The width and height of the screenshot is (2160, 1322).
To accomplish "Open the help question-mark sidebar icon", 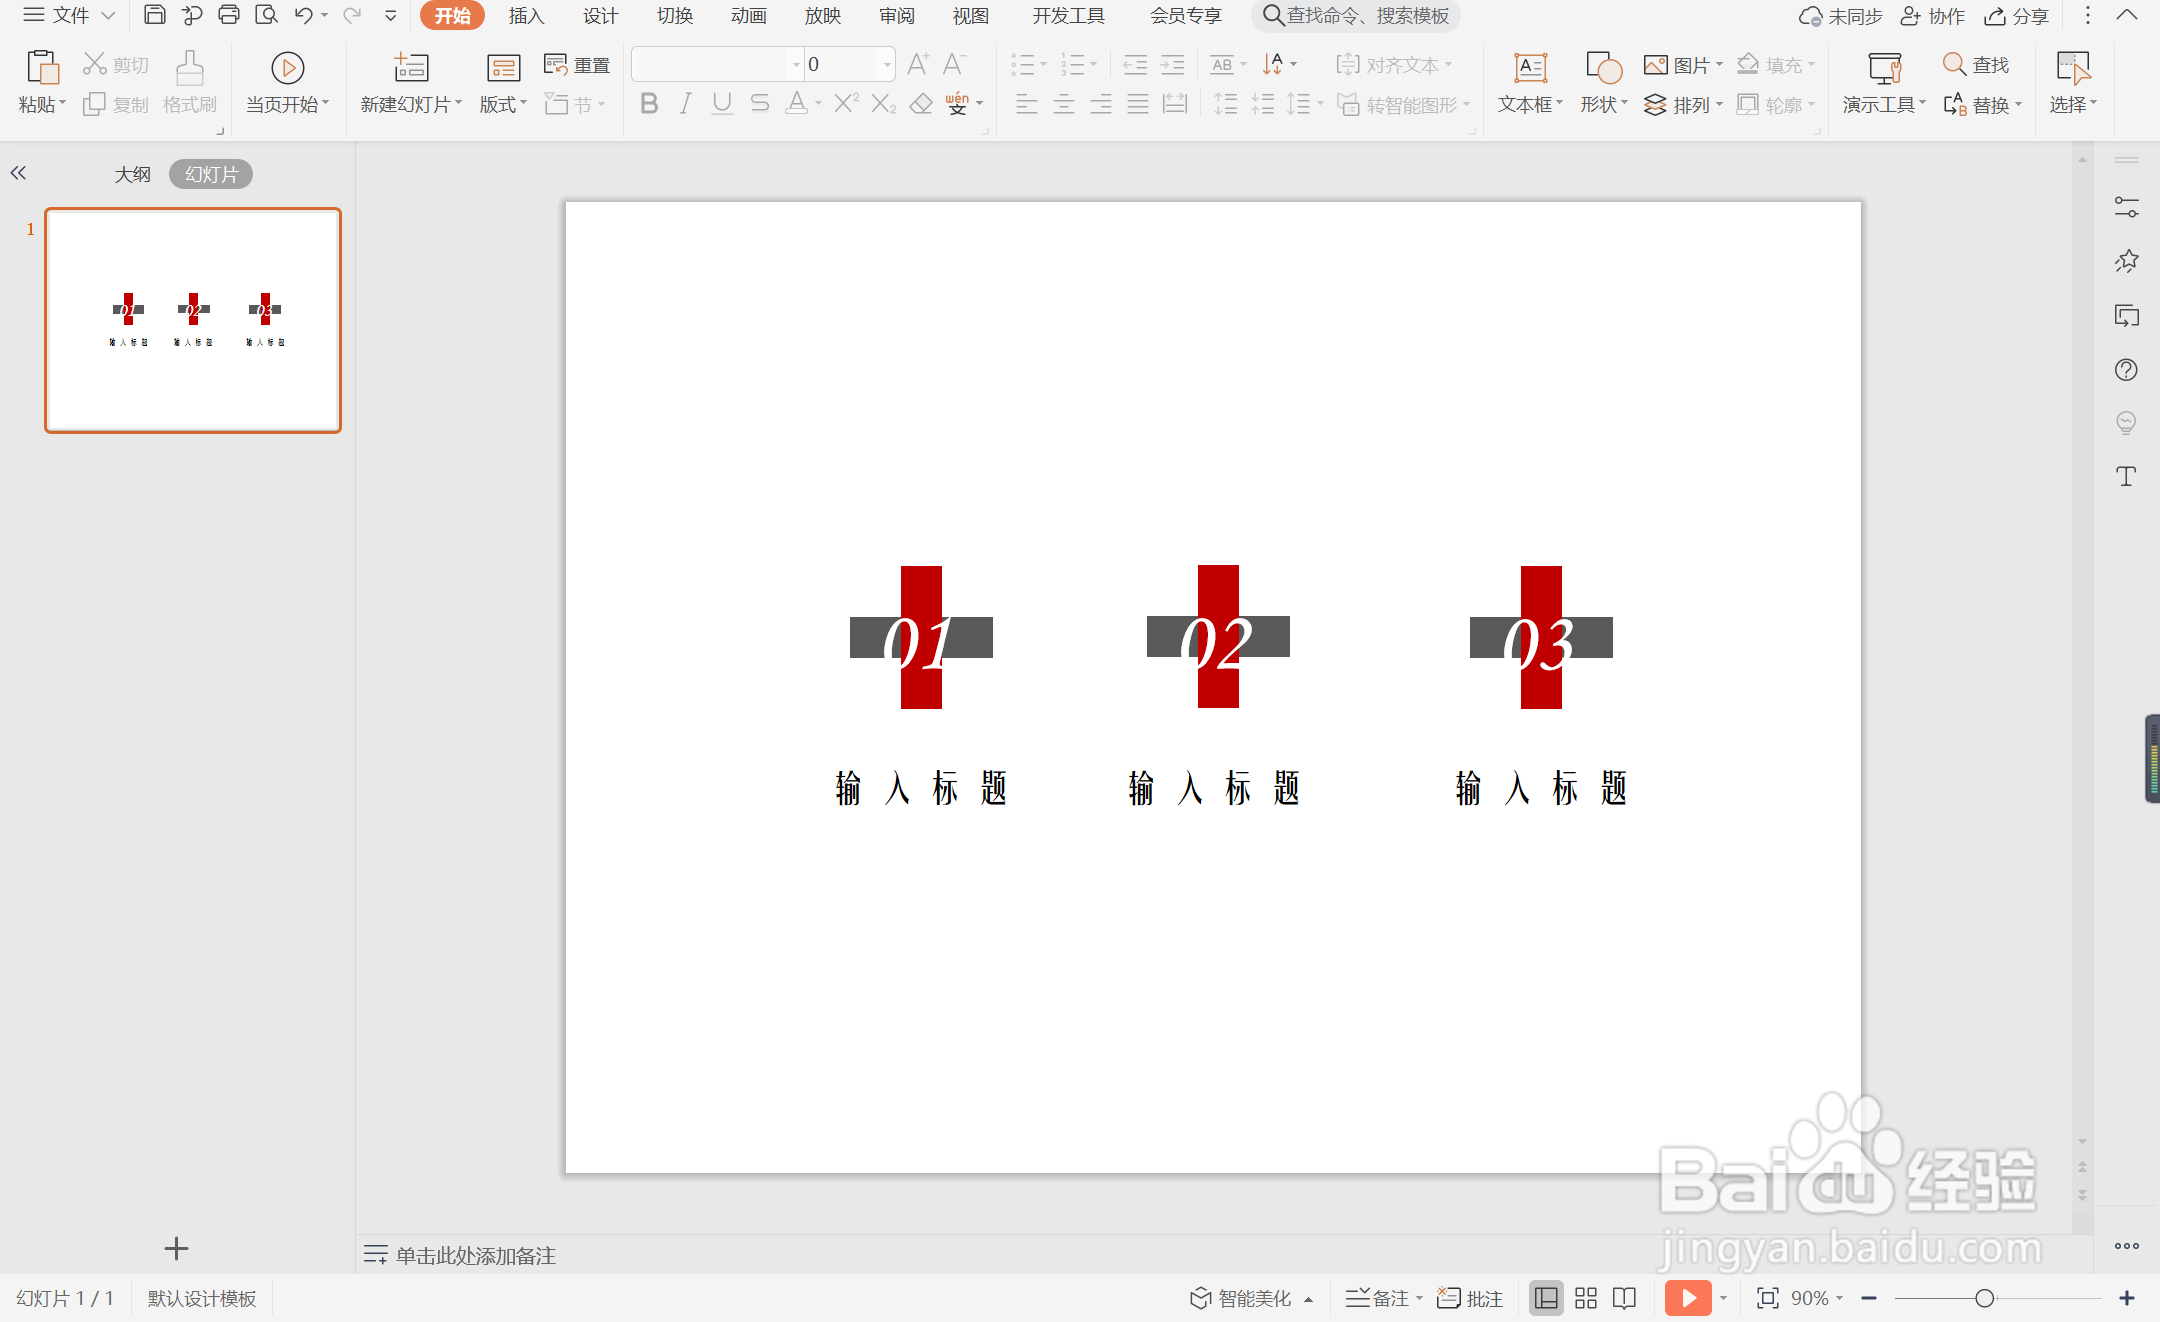I will click(x=2126, y=370).
